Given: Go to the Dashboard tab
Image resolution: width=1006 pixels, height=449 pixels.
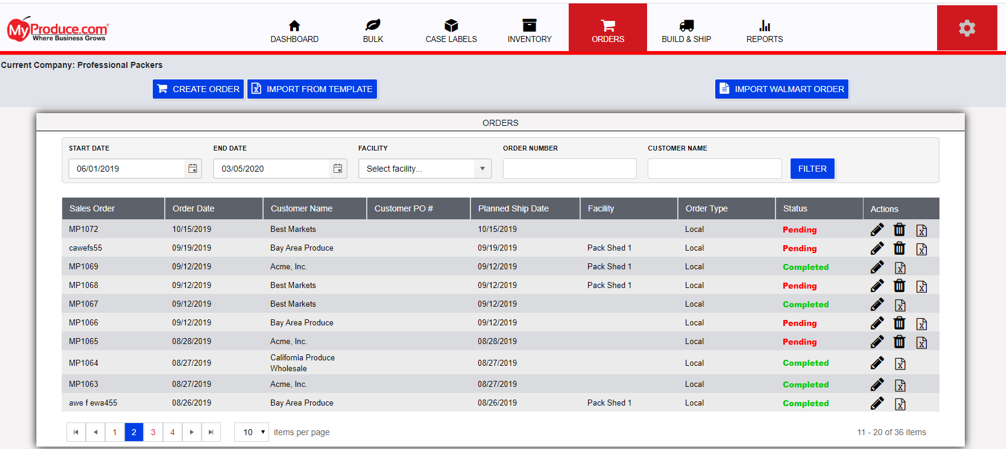Looking at the screenshot, I should pyautogui.click(x=294, y=31).
